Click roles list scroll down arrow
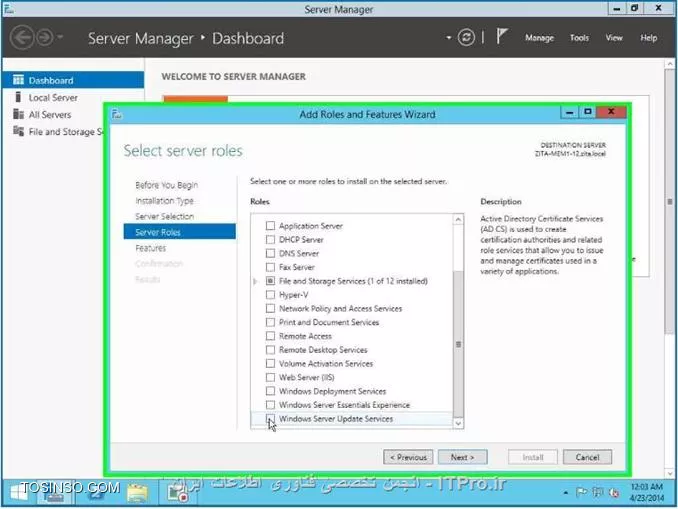The image size is (678, 509). pyautogui.click(x=458, y=423)
